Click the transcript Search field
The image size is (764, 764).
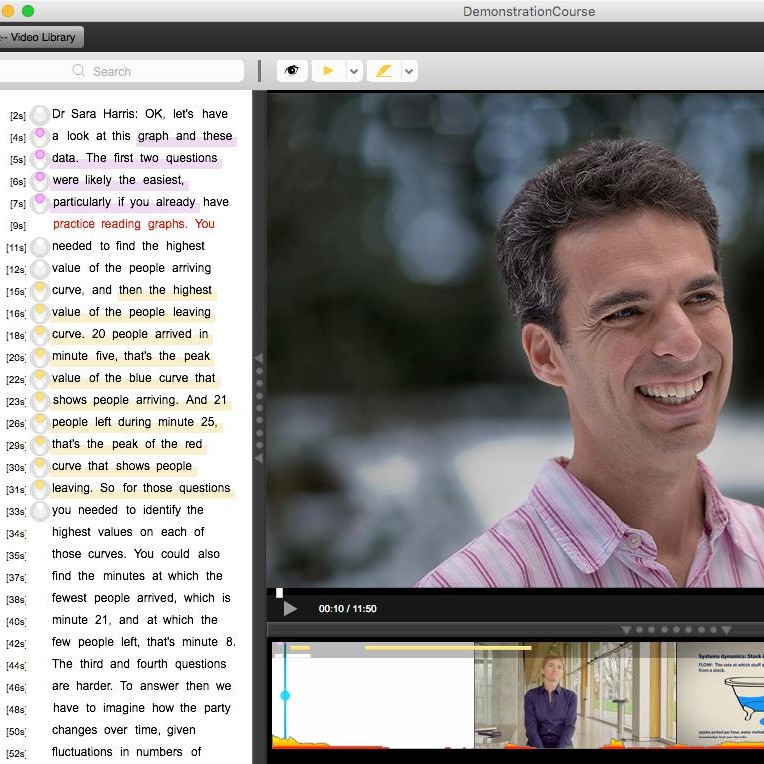[122, 71]
